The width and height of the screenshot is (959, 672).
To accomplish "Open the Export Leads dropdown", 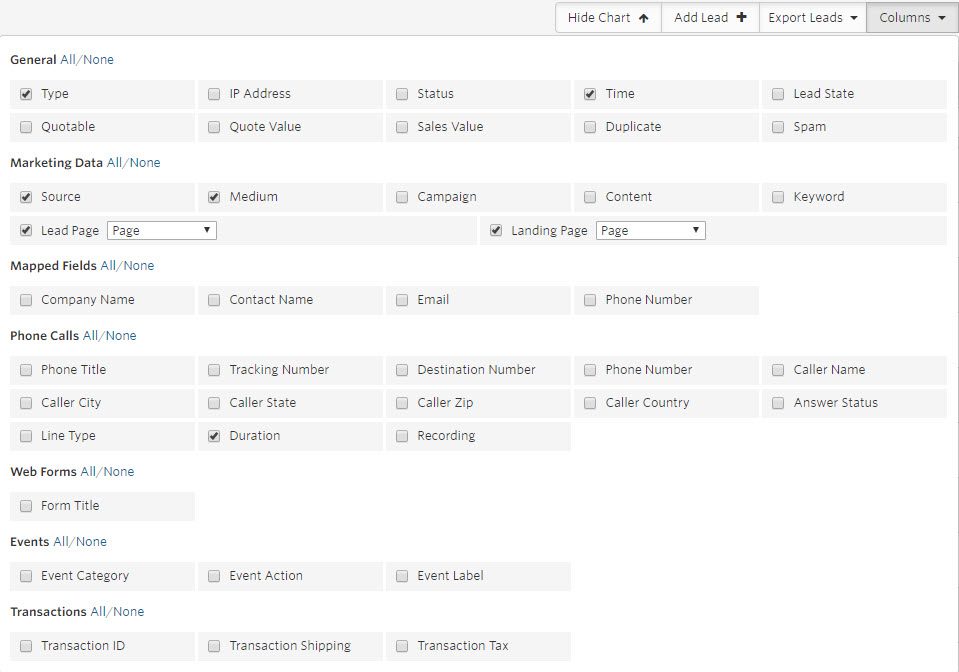I will [x=813, y=18].
